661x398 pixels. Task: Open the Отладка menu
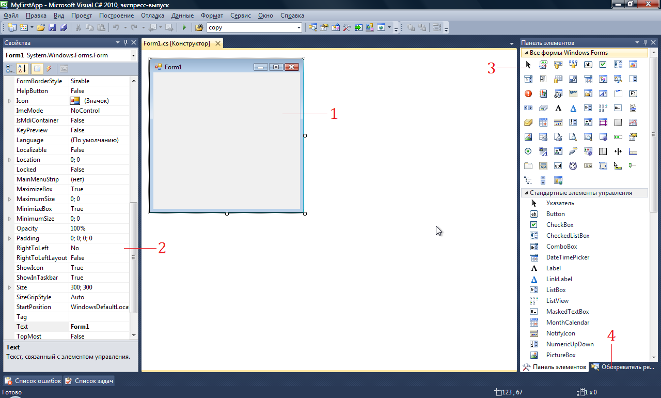(152, 16)
